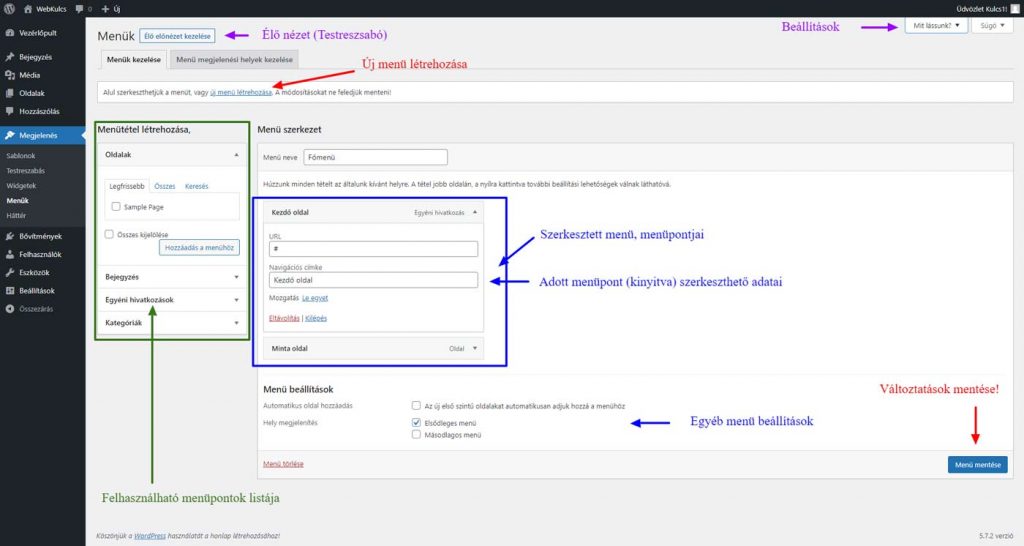Open Testreszabás submenu item
Image resolution: width=1024 pixels, height=546 pixels.
click(25, 170)
